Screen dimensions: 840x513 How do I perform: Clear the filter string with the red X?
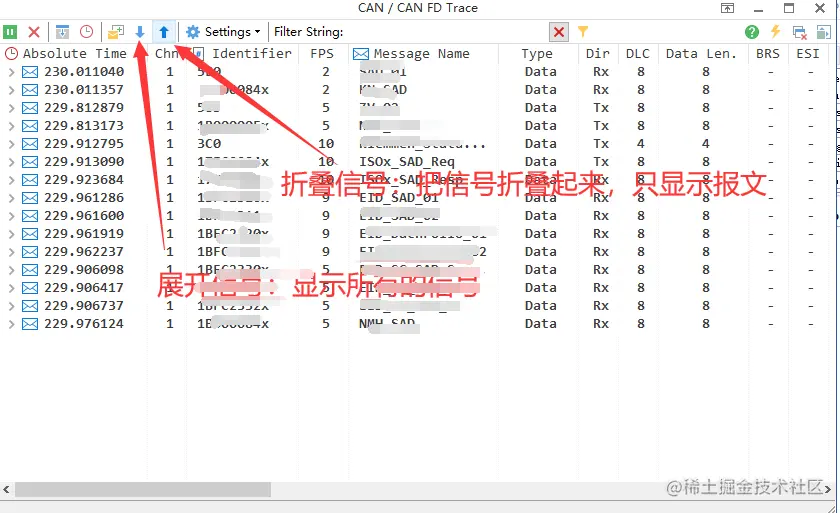tap(559, 32)
